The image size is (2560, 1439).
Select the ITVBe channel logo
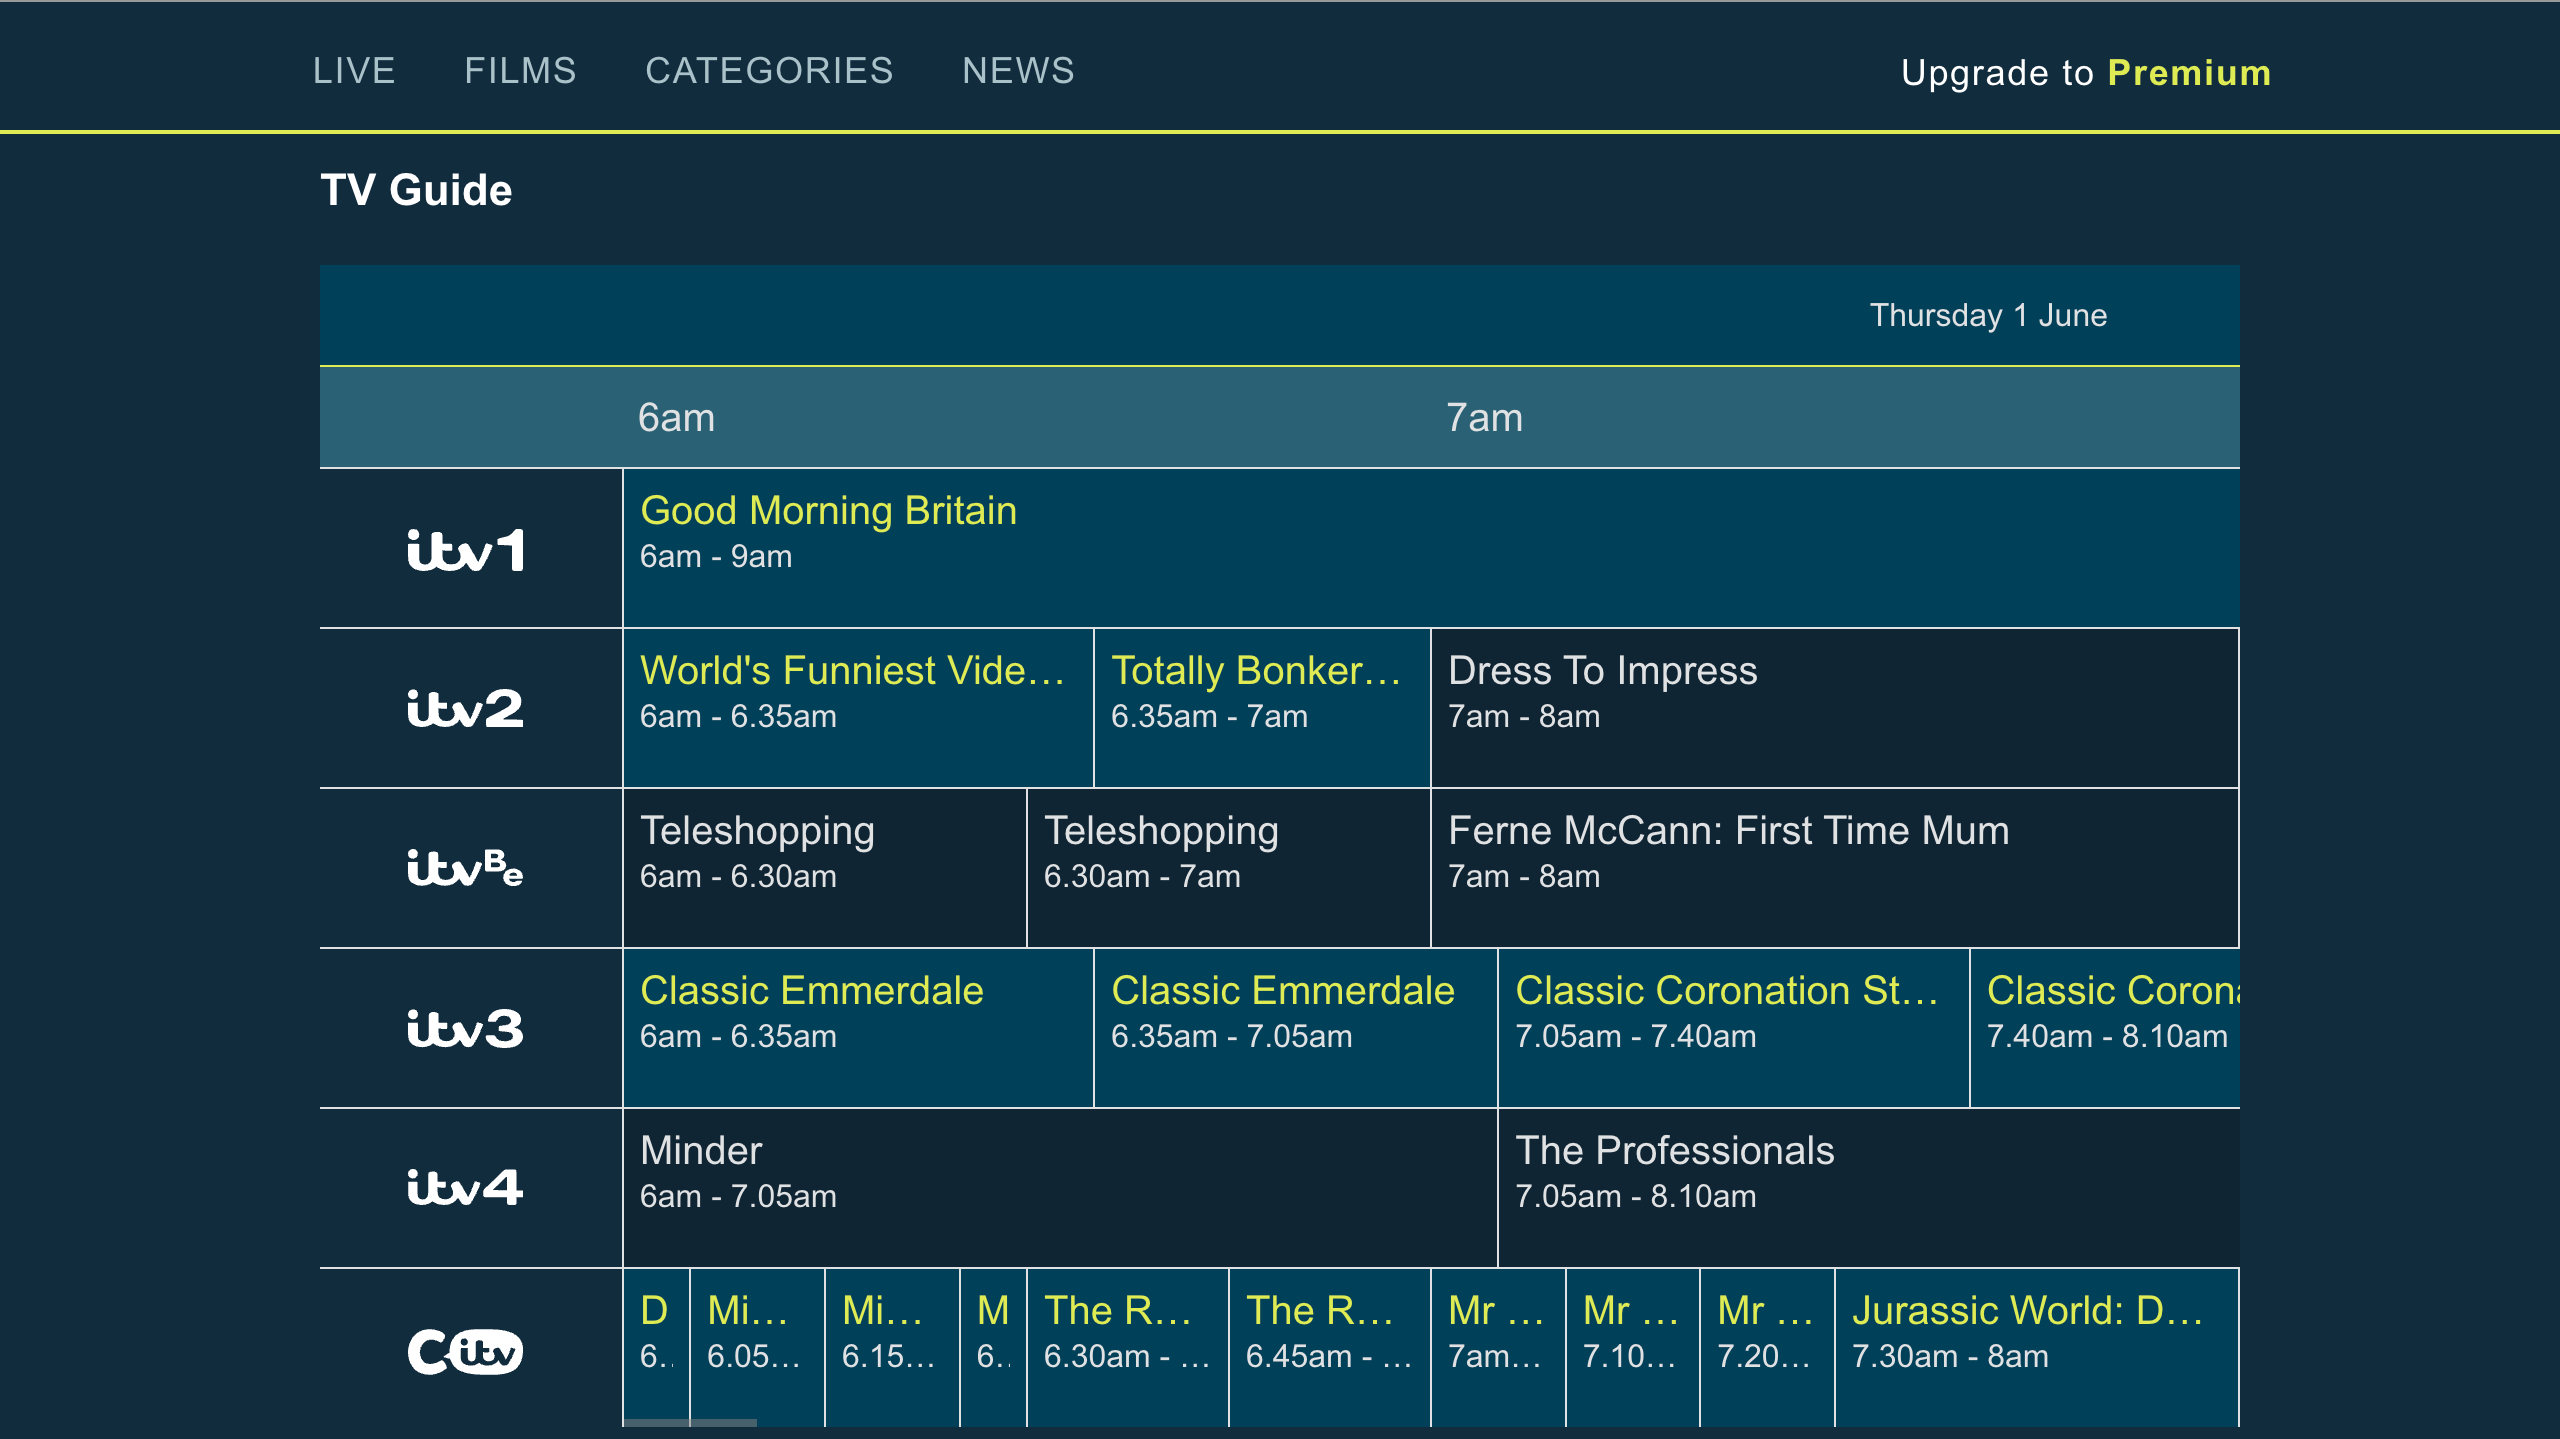click(x=466, y=868)
